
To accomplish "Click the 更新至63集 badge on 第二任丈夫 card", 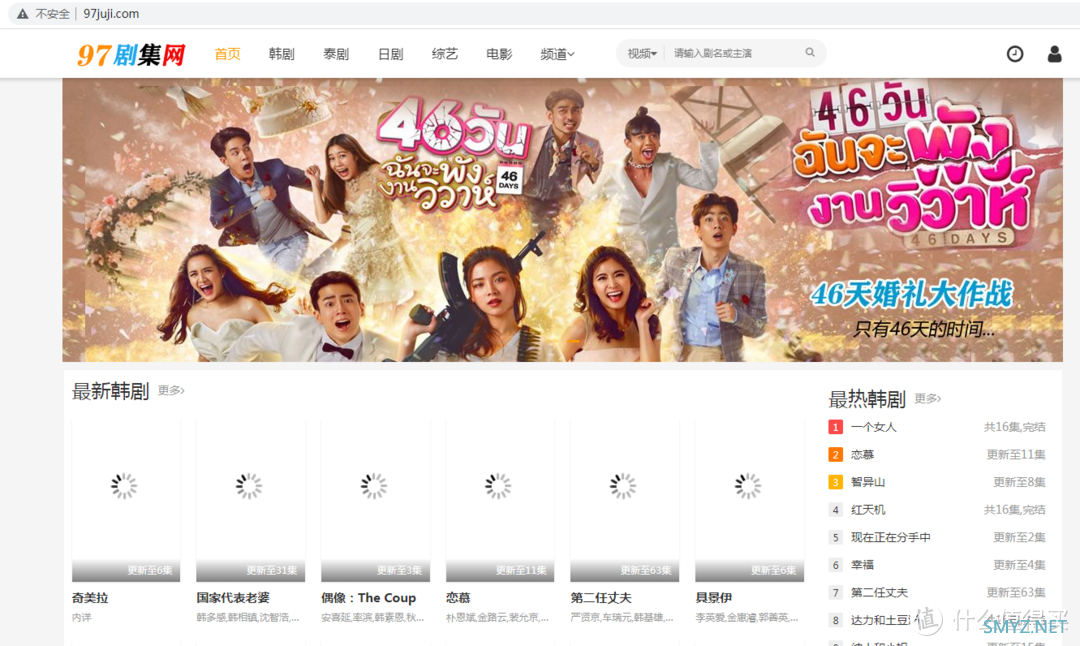I will 646,570.
